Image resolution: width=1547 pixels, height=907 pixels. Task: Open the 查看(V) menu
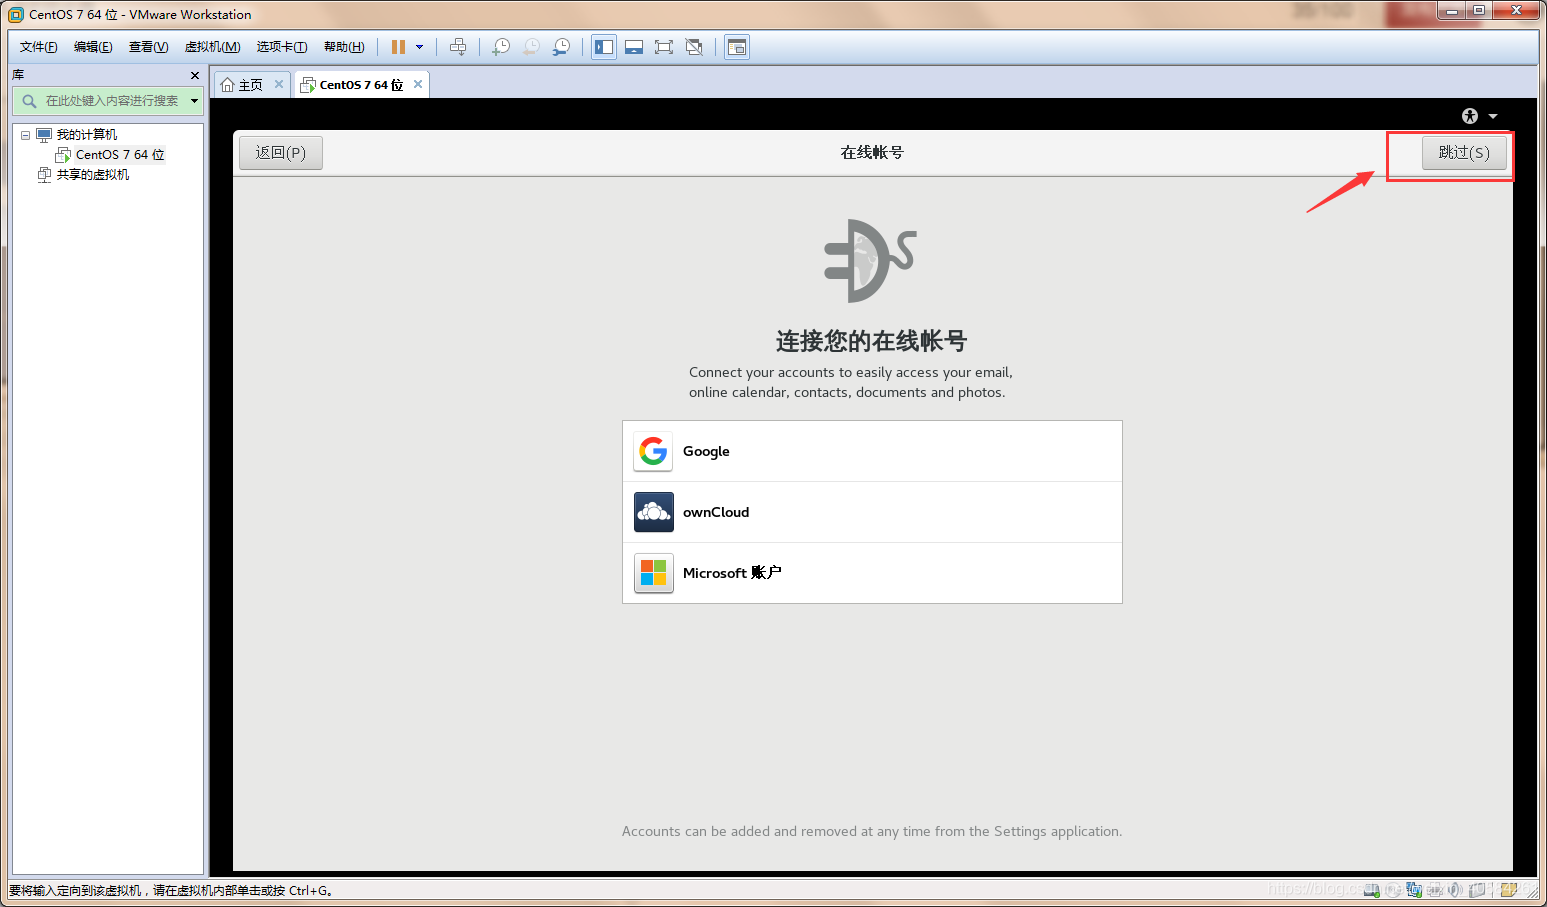pos(148,47)
